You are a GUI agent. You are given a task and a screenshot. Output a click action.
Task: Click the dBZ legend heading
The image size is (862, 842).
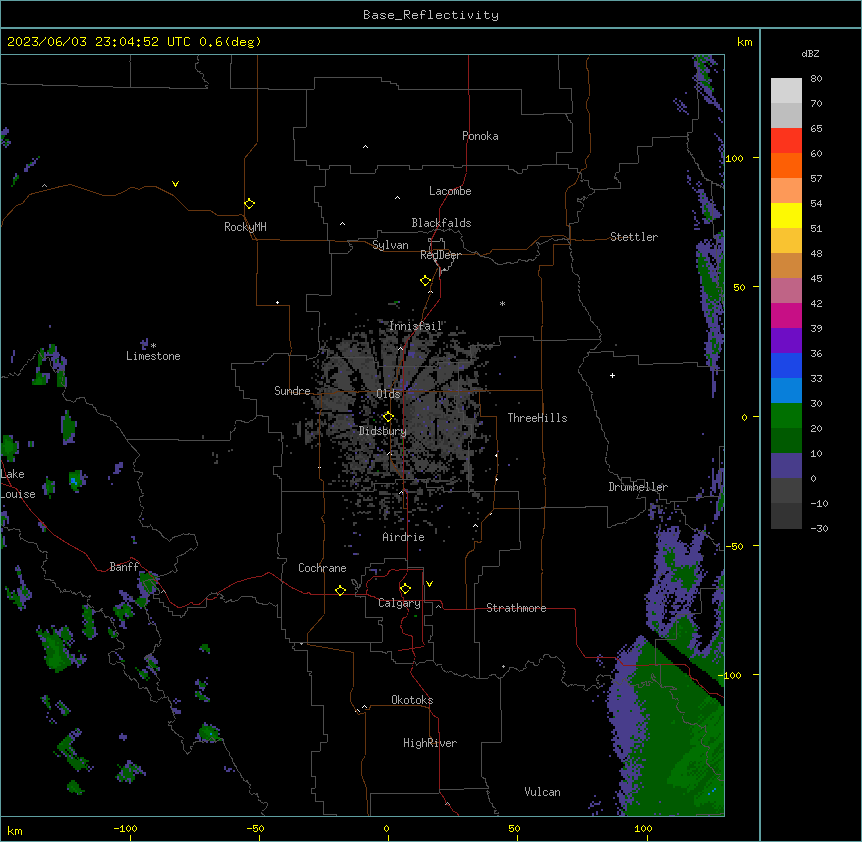click(810, 54)
